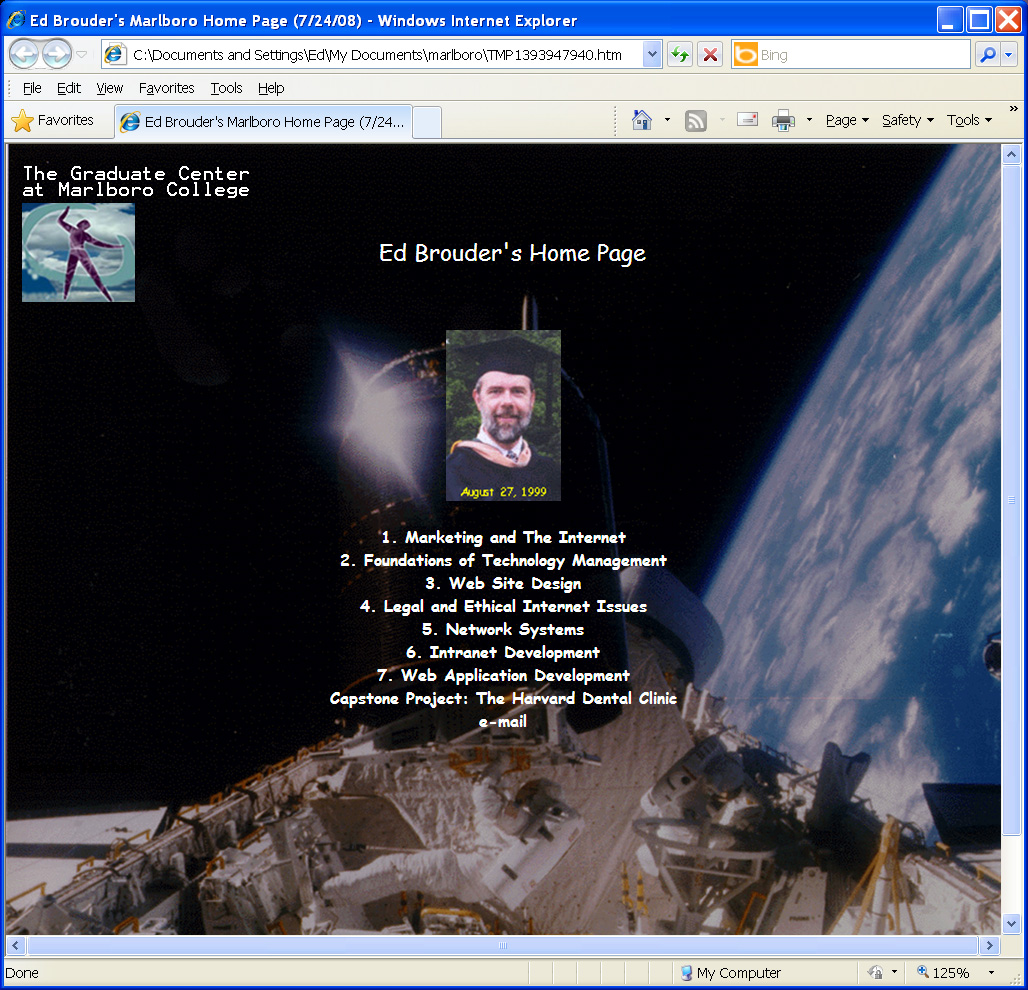1028x990 pixels.
Task: Click the Back navigation arrow button
Action: click(x=24, y=54)
